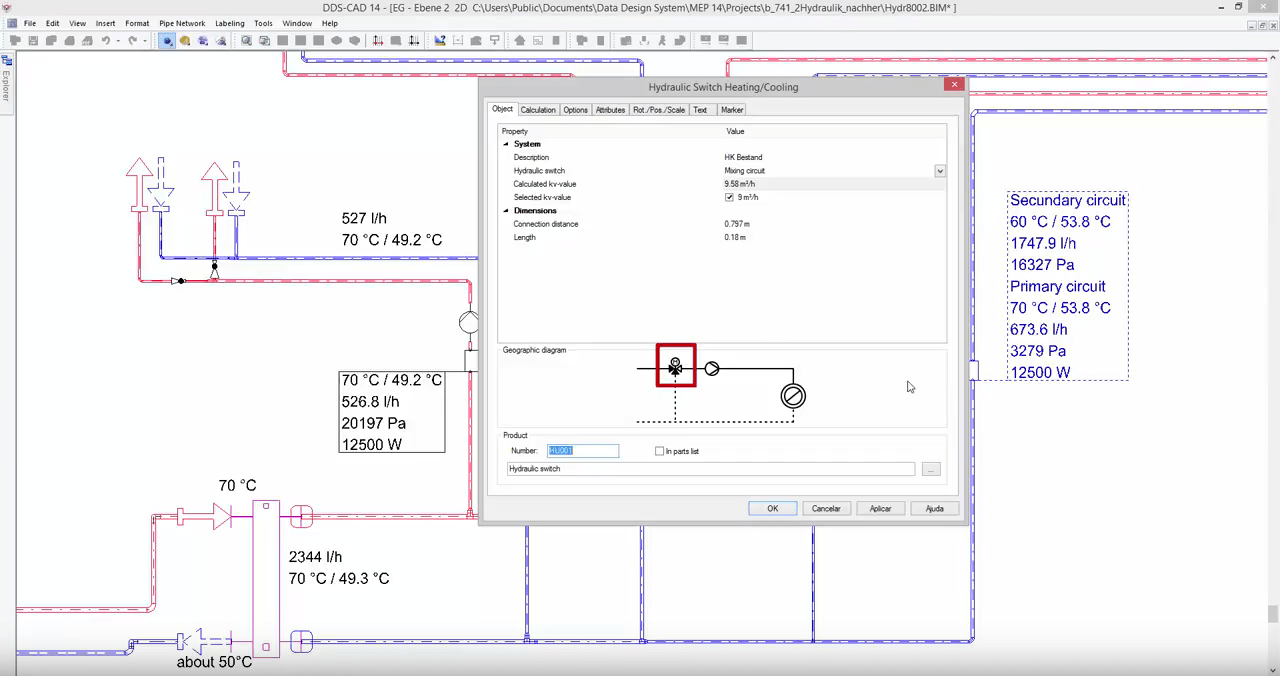This screenshot has width=1280, height=676.
Task: Open the Hydraulic switch type dropdown
Action: click(939, 171)
